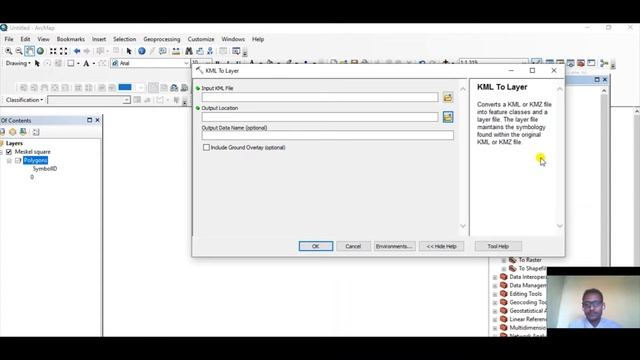Collapse the Meskel square layer group
The height and width of the screenshot is (360, 640).
[x=1, y=152]
